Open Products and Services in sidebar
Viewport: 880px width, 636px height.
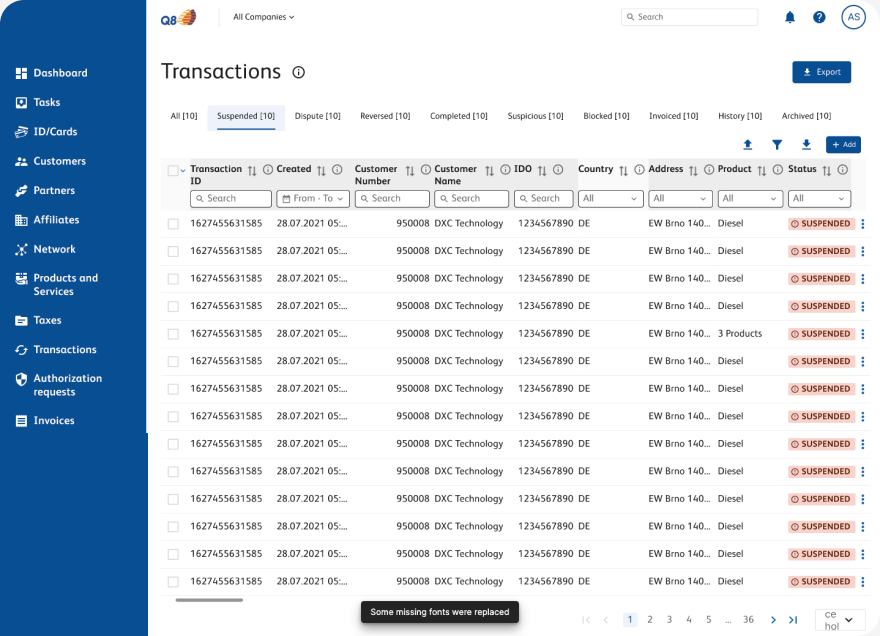[57, 285]
